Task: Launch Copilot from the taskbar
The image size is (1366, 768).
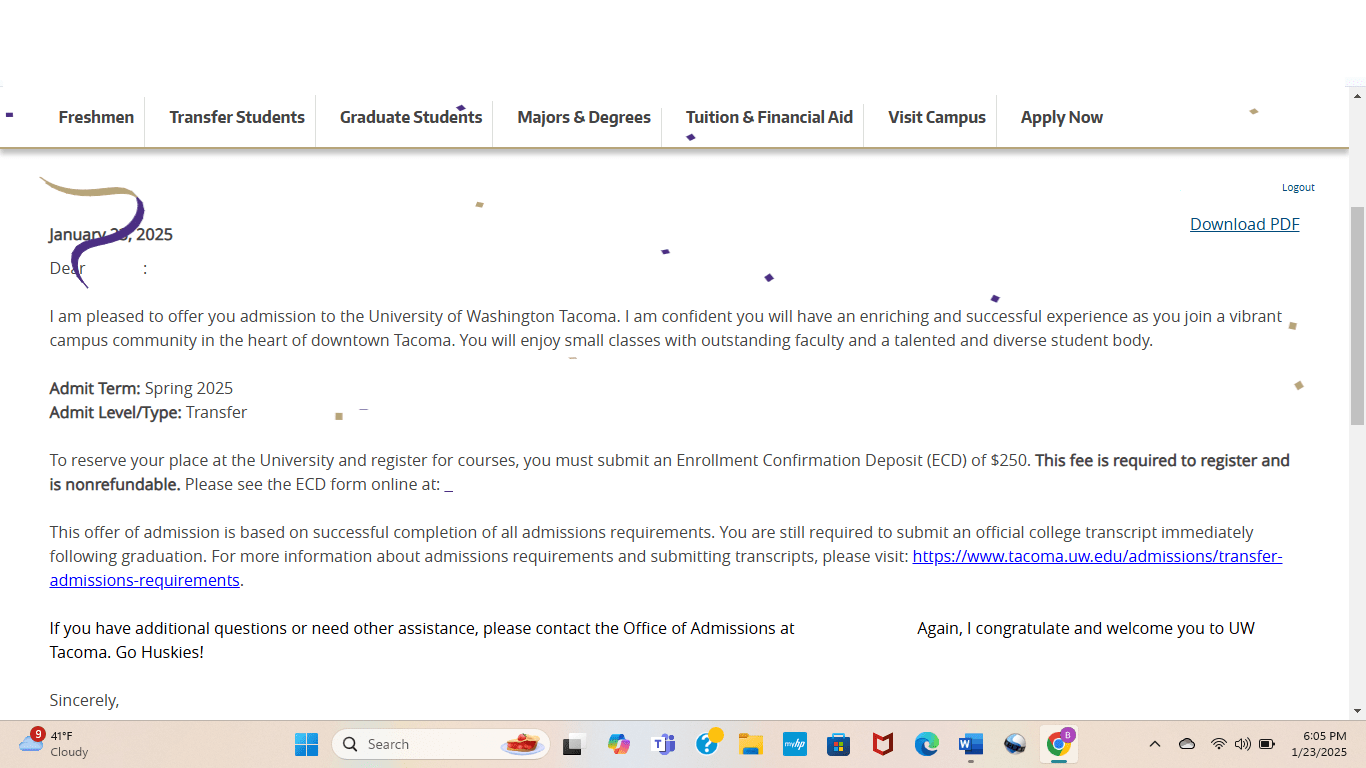Action: [619, 744]
